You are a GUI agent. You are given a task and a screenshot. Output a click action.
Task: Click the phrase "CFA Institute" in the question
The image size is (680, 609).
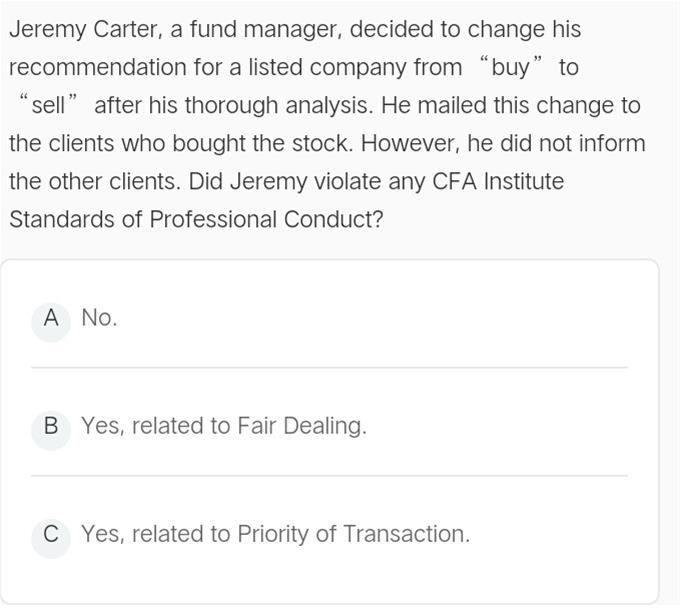click(498, 181)
